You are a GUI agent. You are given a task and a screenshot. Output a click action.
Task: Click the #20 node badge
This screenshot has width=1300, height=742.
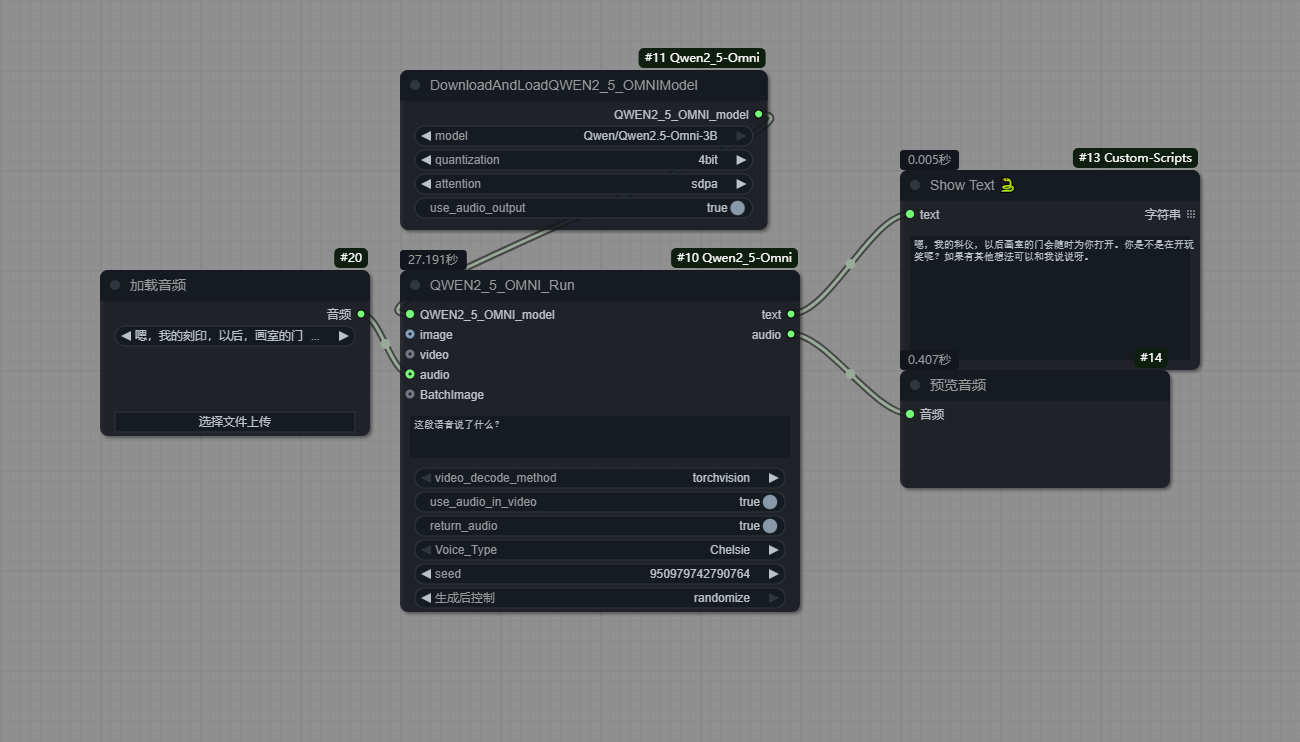(351, 258)
